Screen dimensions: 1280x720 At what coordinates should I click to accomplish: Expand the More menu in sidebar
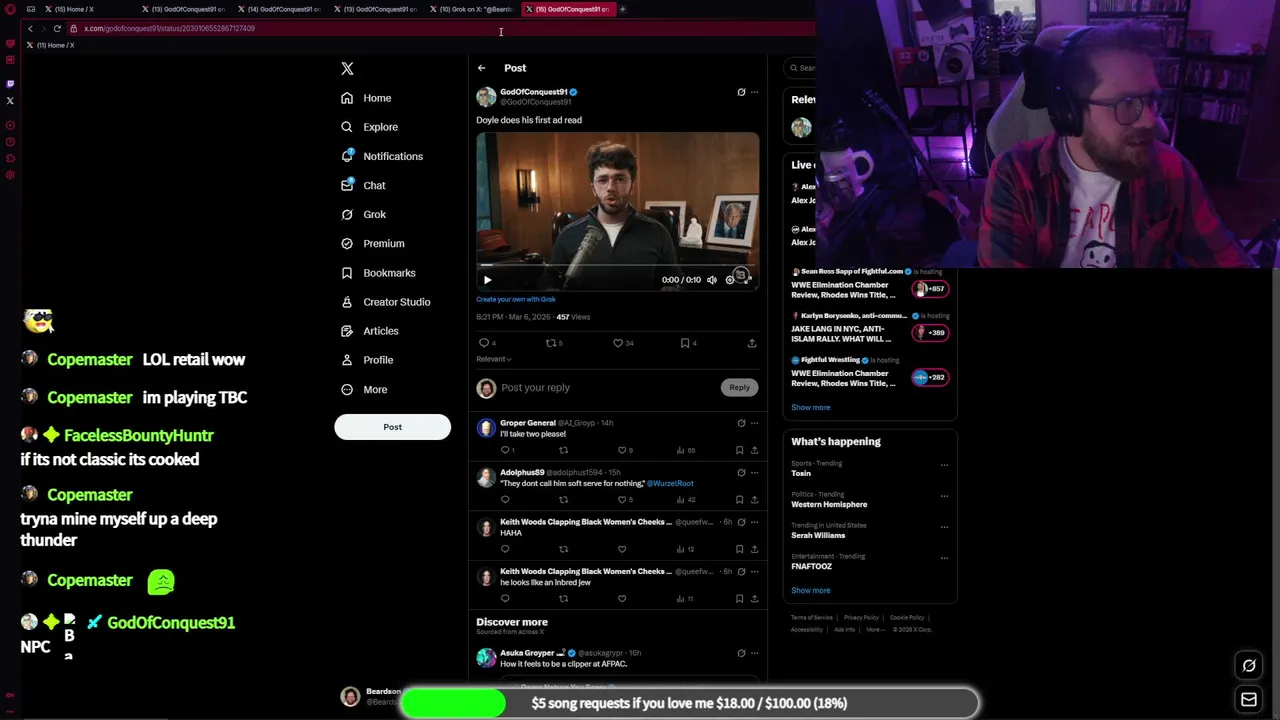click(364, 389)
